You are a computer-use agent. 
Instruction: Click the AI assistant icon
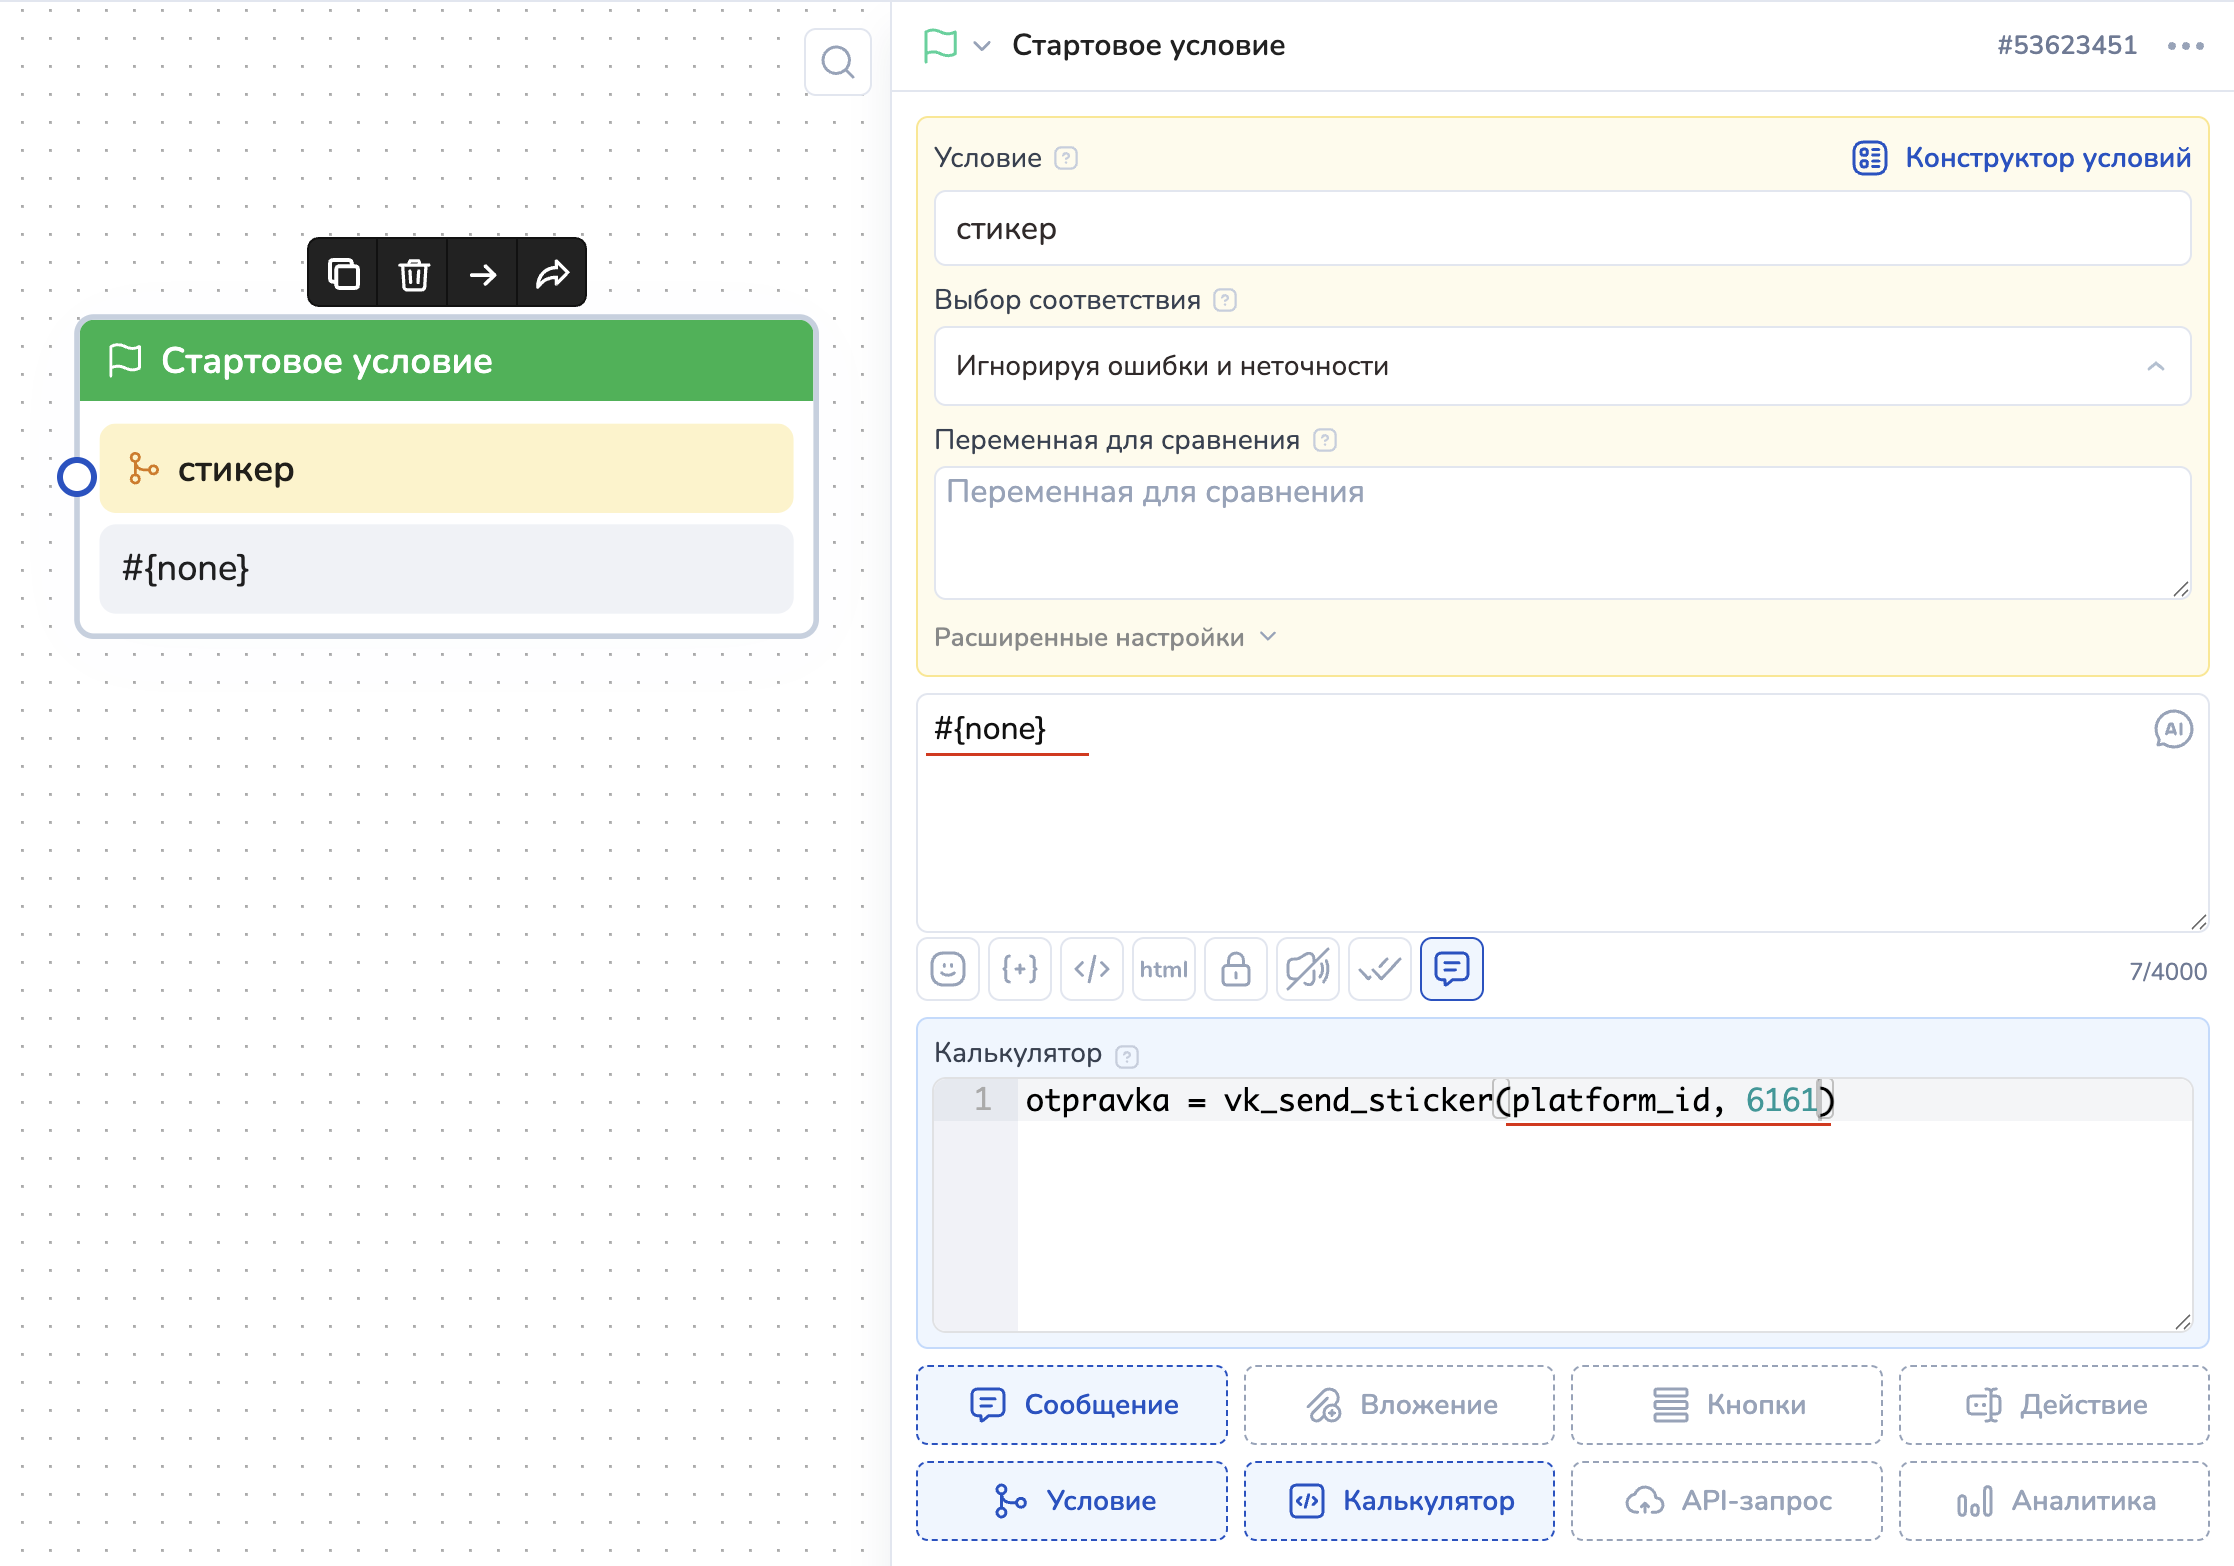(2172, 730)
